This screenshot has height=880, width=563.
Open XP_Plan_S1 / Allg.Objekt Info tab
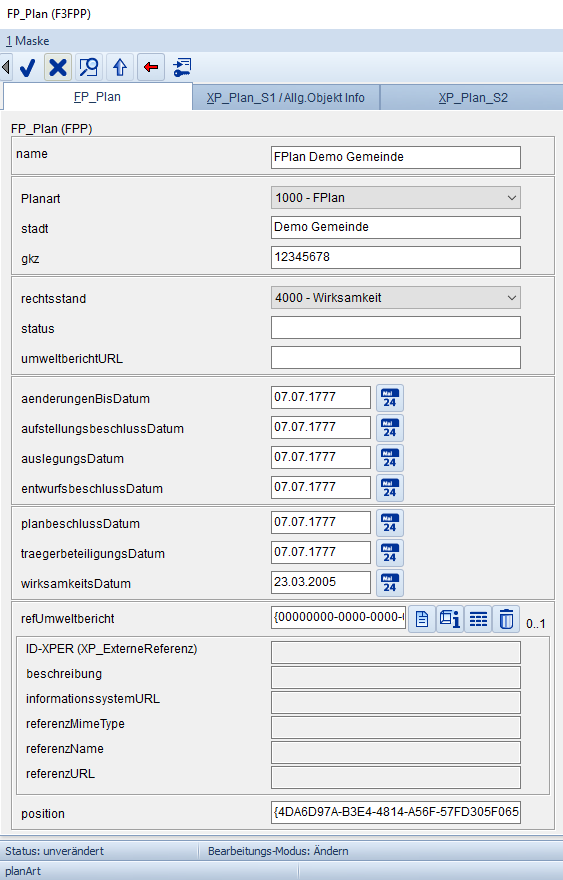286,98
